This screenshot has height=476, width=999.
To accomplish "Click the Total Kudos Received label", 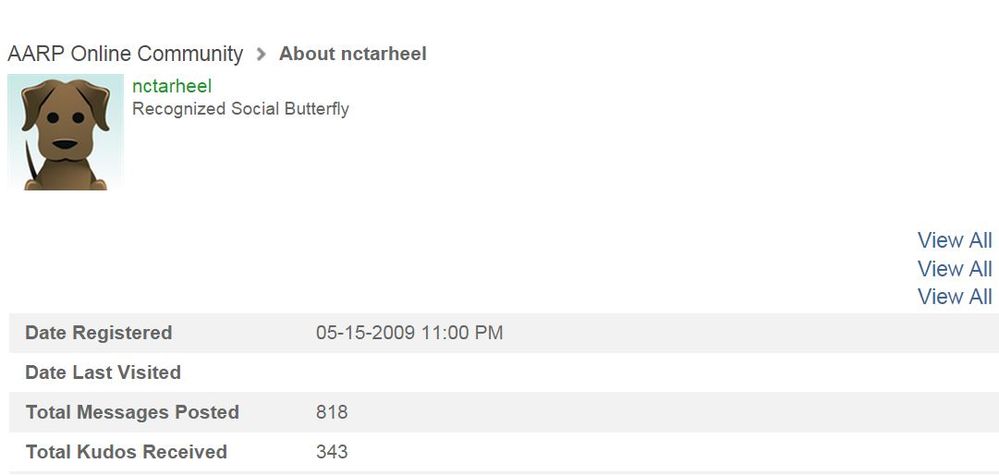I will [126, 452].
